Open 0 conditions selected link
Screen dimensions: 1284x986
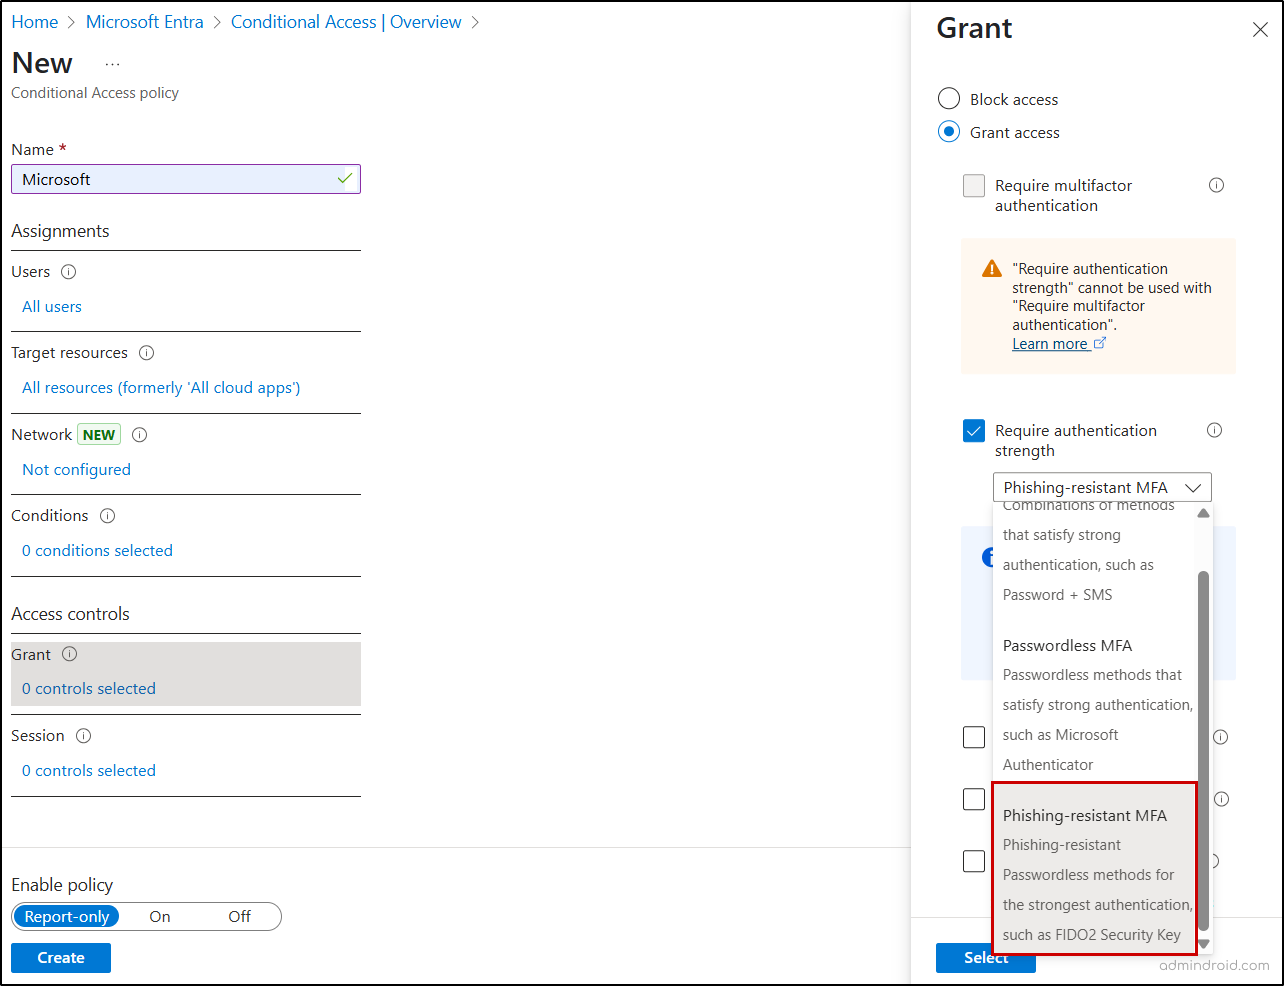click(97, 551)
